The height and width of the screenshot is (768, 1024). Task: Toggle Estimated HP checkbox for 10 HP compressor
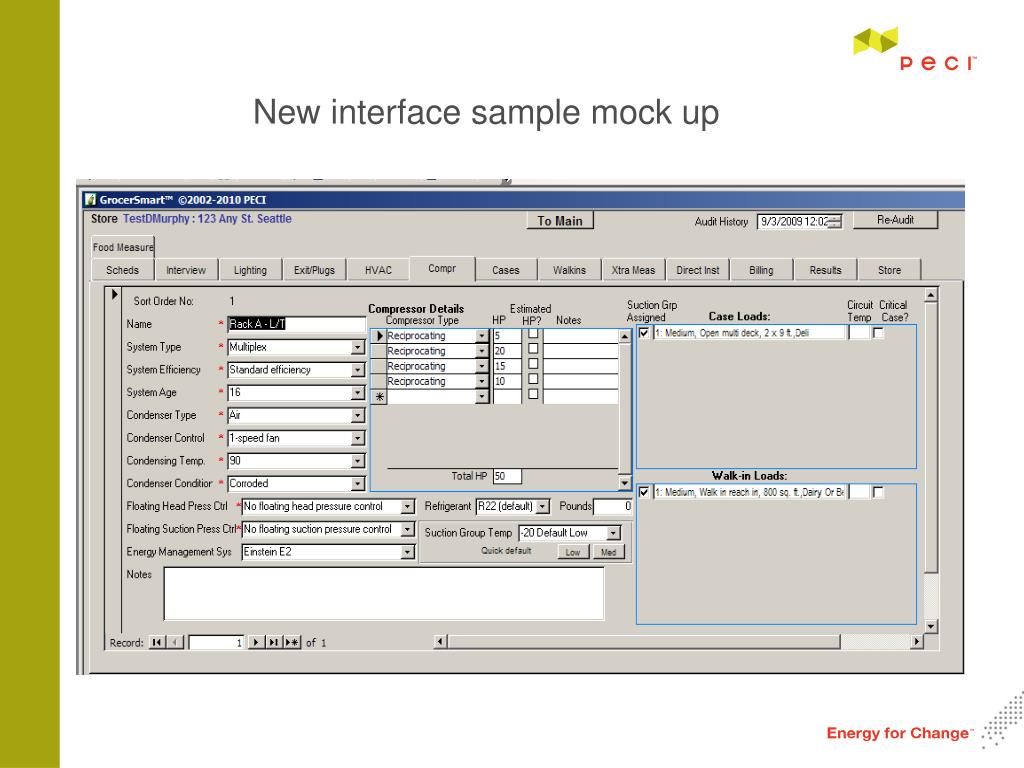[x=534, y=379]
